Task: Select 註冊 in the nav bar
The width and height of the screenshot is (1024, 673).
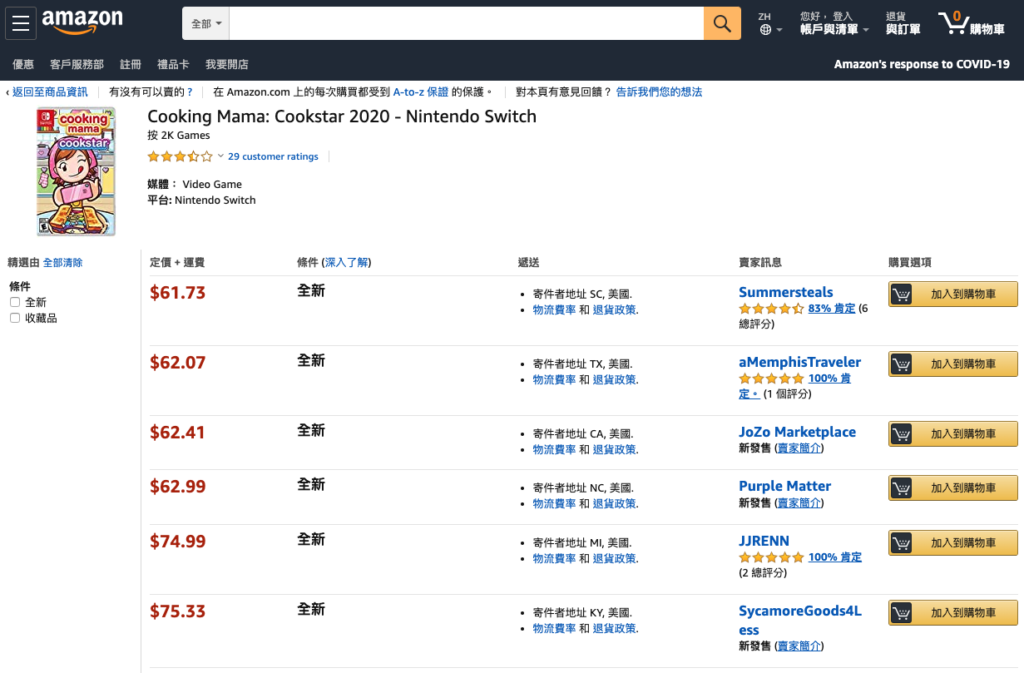Action: [130, 64]
